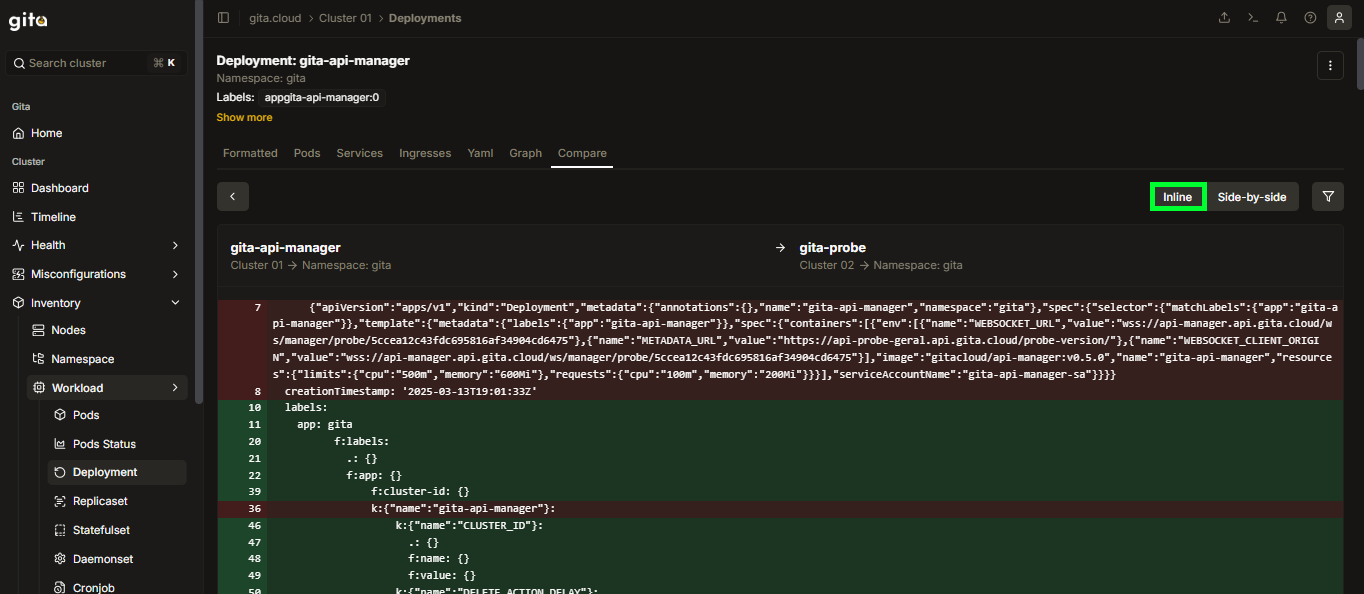1364x594 pixels.
Task: Click the Statefulset icon
Action: (60, 530)
